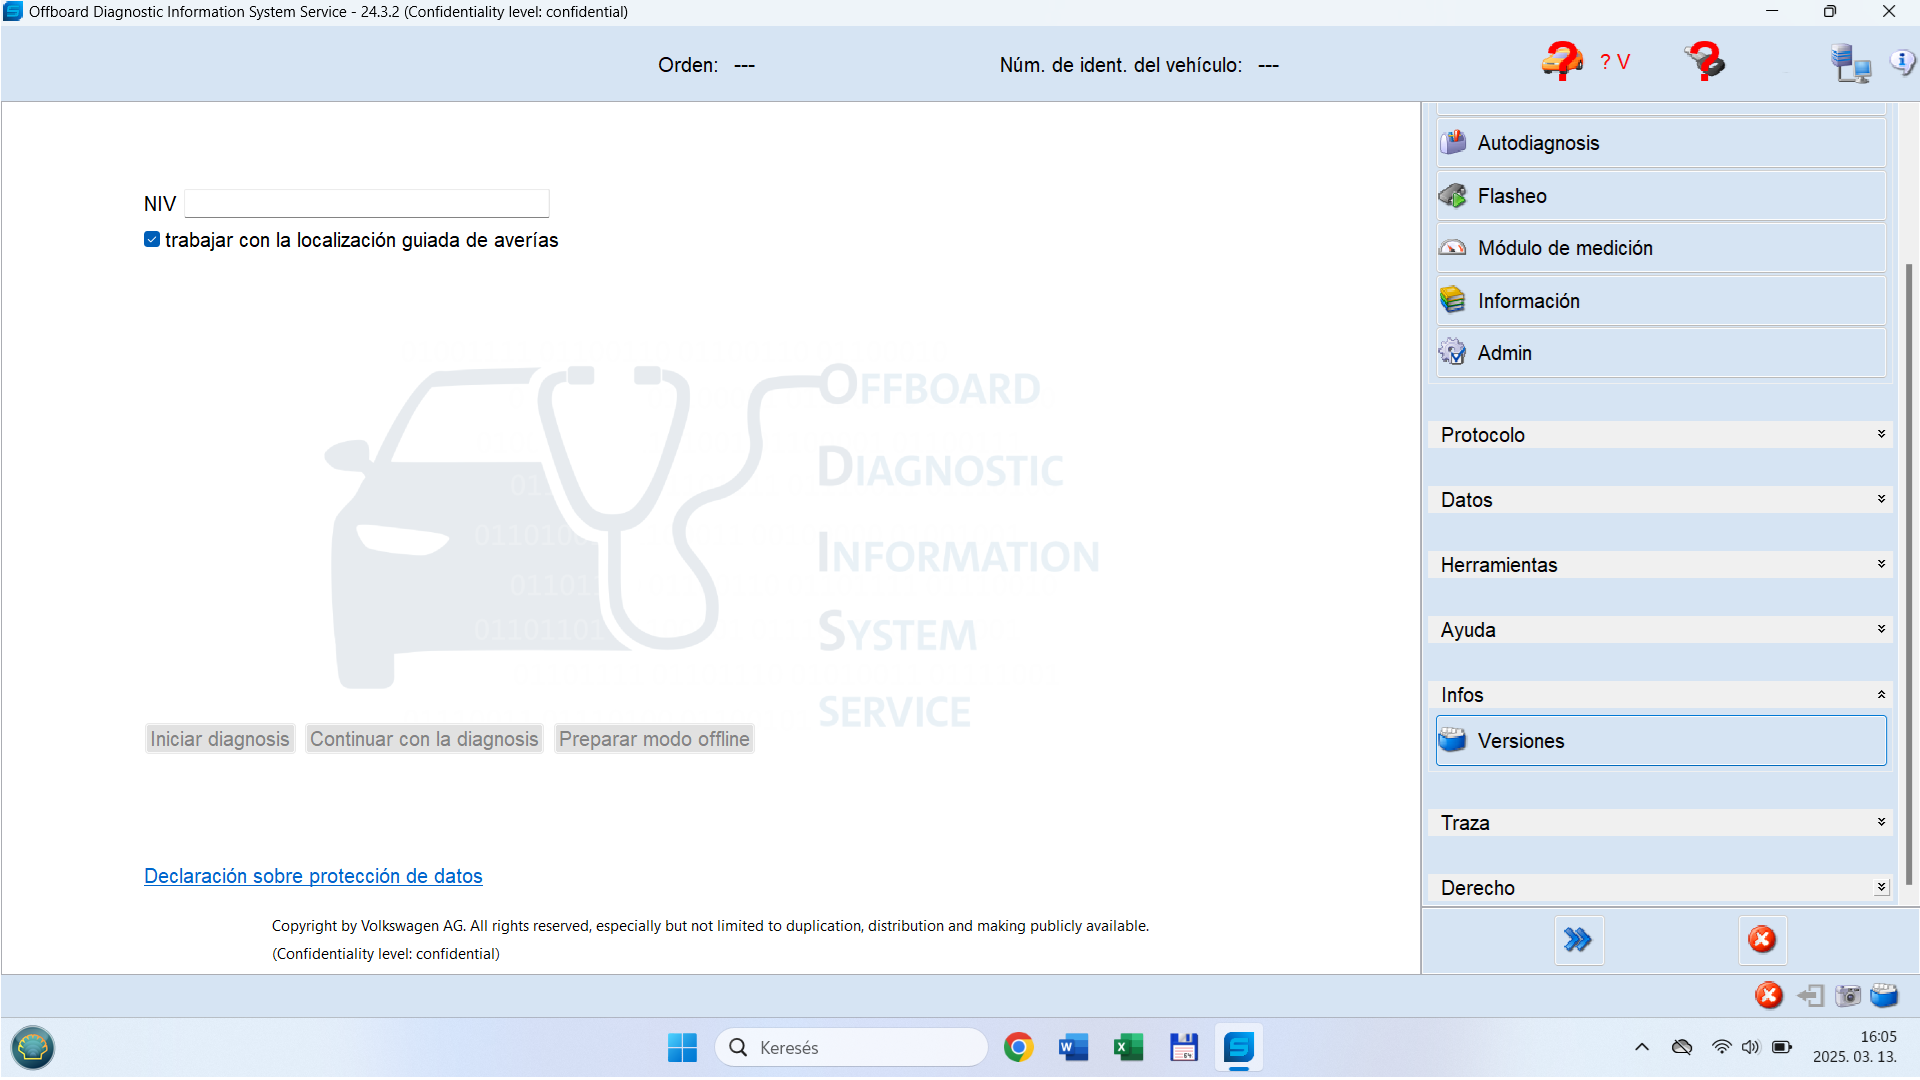Viewport: 1920px width, 1080px height.
Task: Click the red cancel button beside the forward arrows
Action: pos(1762,940)
